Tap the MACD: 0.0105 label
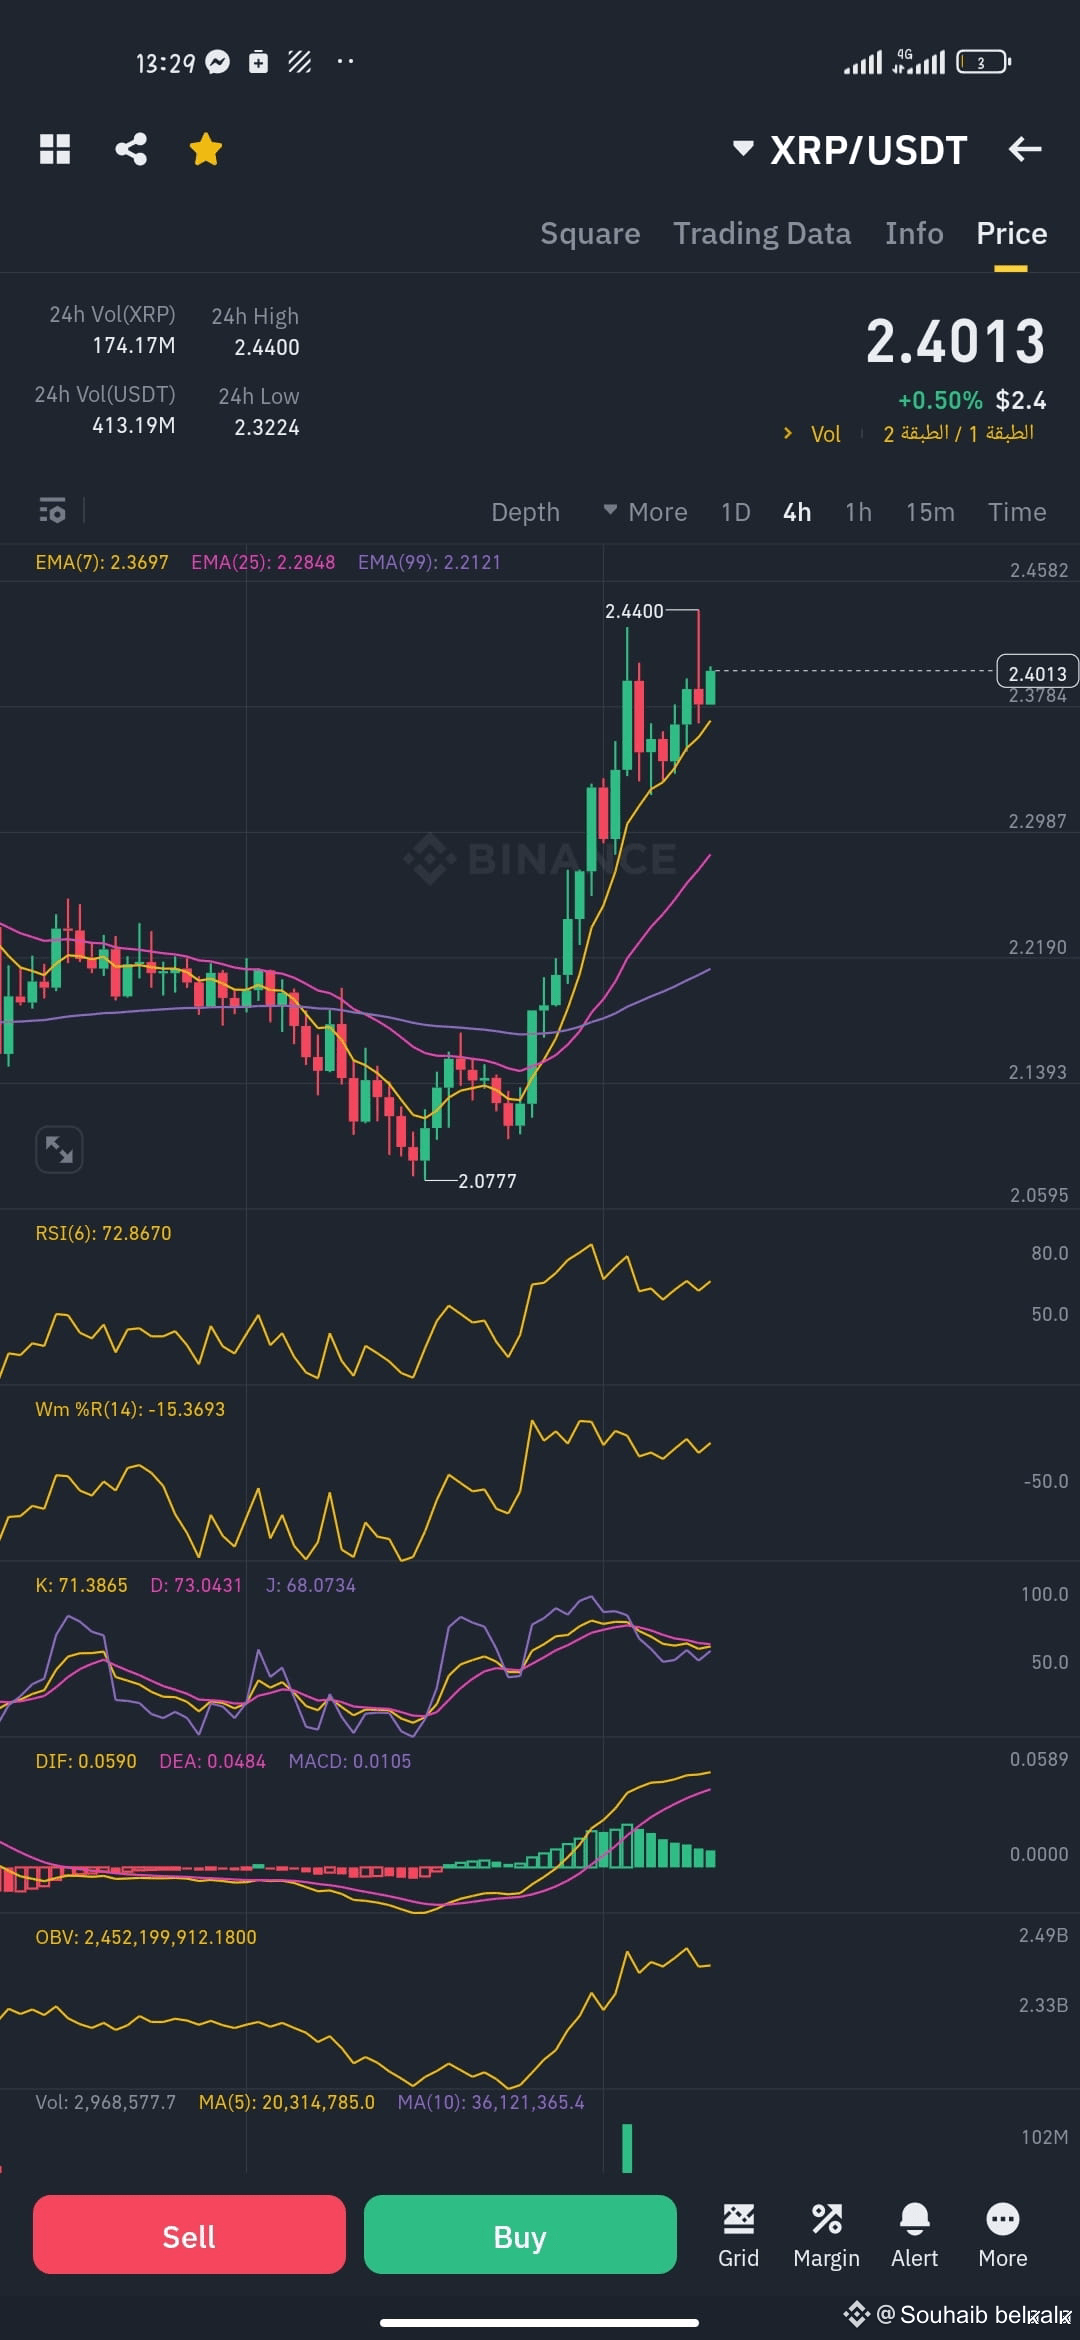This screenshot has width=1080, height=2340. coord(350,1761)
